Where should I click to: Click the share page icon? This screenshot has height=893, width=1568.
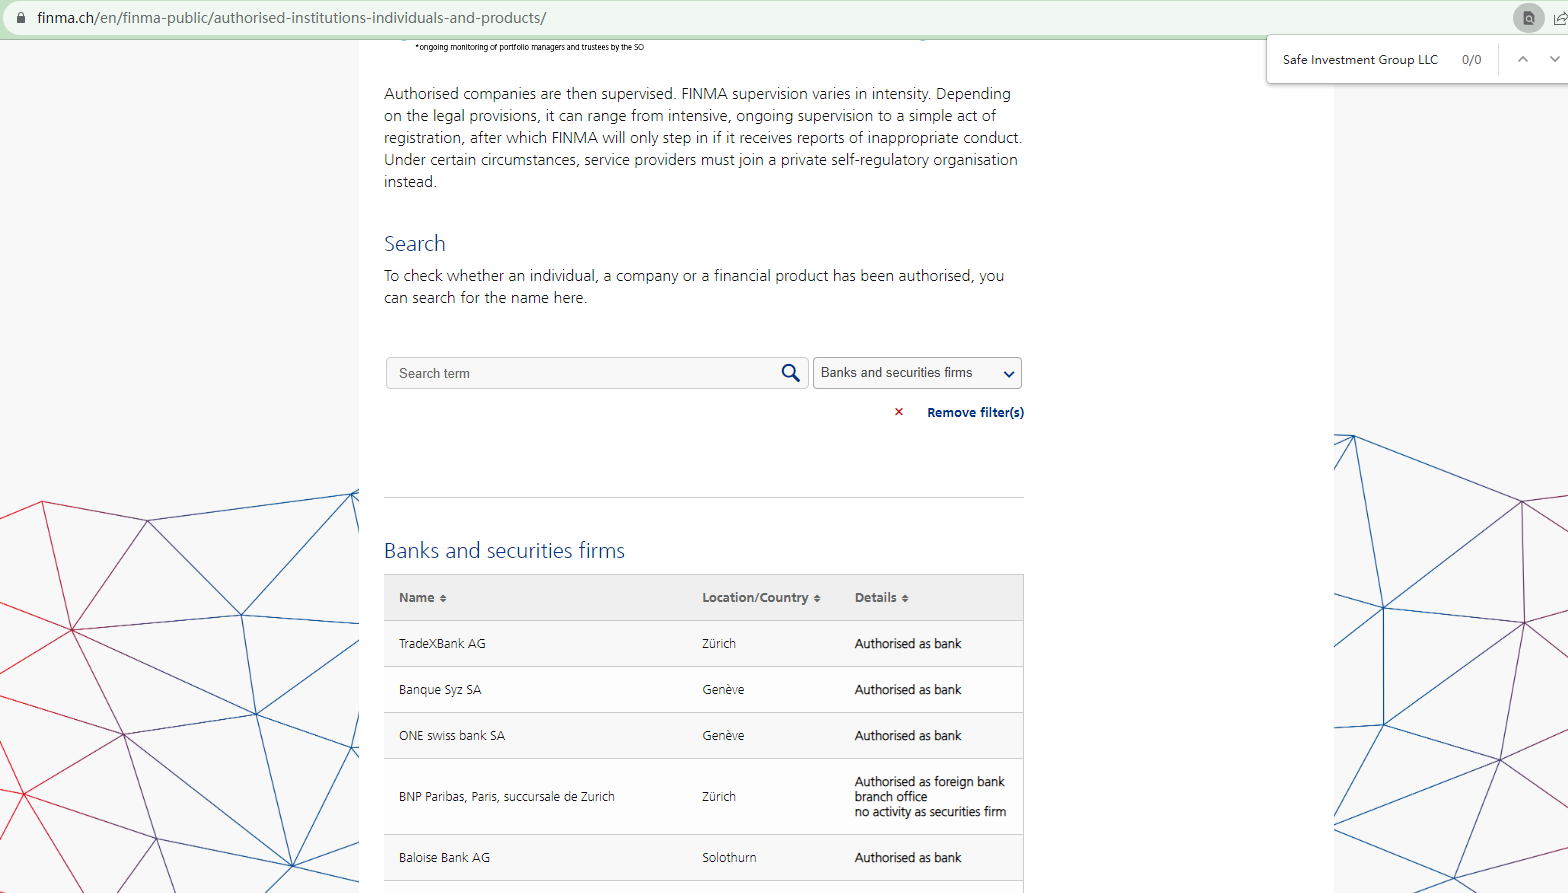[1559, 18]
